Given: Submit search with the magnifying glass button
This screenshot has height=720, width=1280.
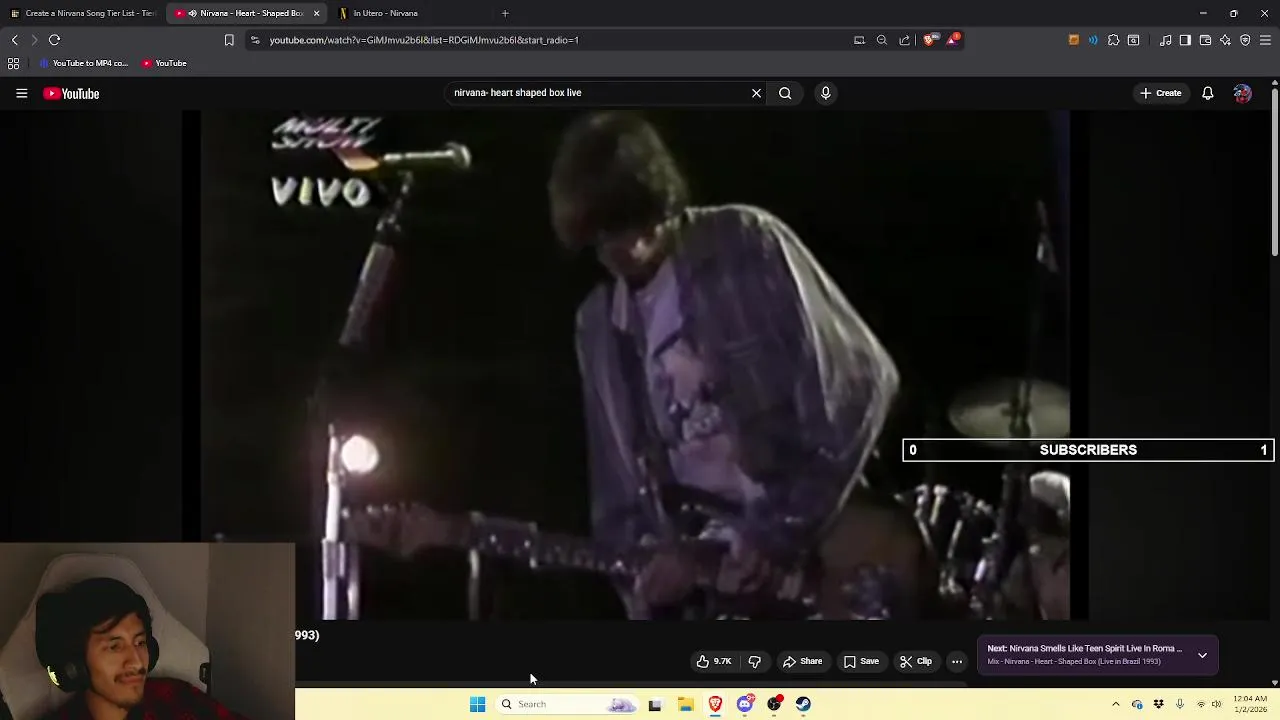Looking at the screenshot, I should point(785,93).
